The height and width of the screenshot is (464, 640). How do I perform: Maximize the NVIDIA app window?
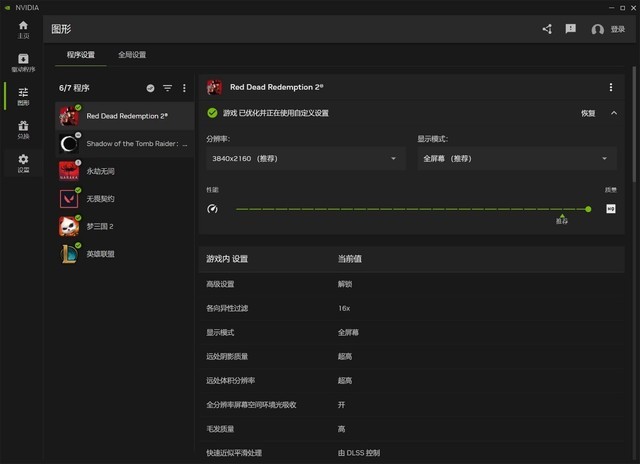622,8
